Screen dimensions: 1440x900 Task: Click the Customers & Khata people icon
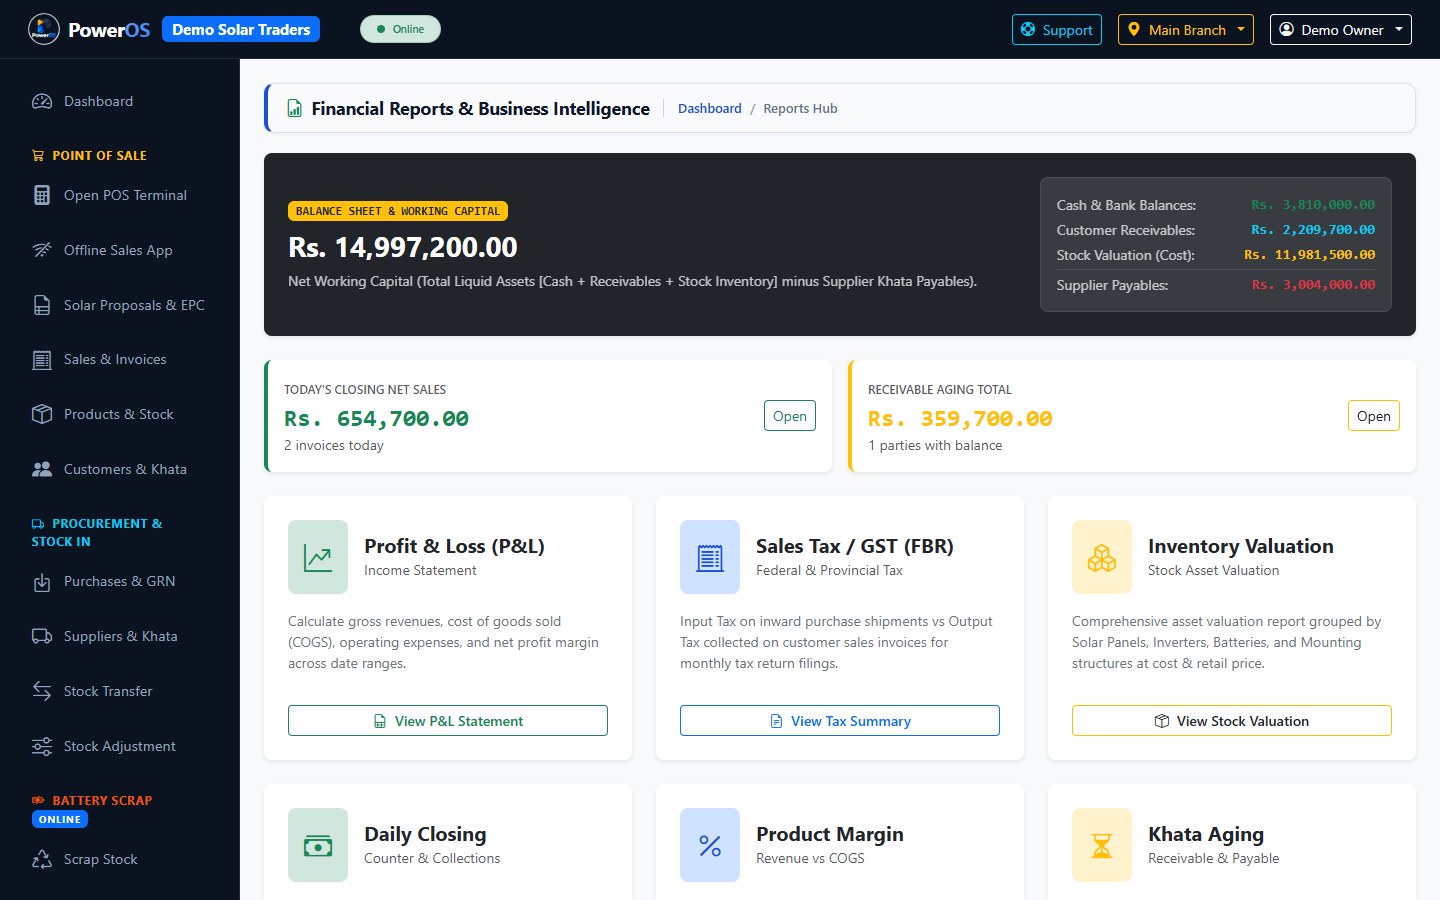point(42,470)
